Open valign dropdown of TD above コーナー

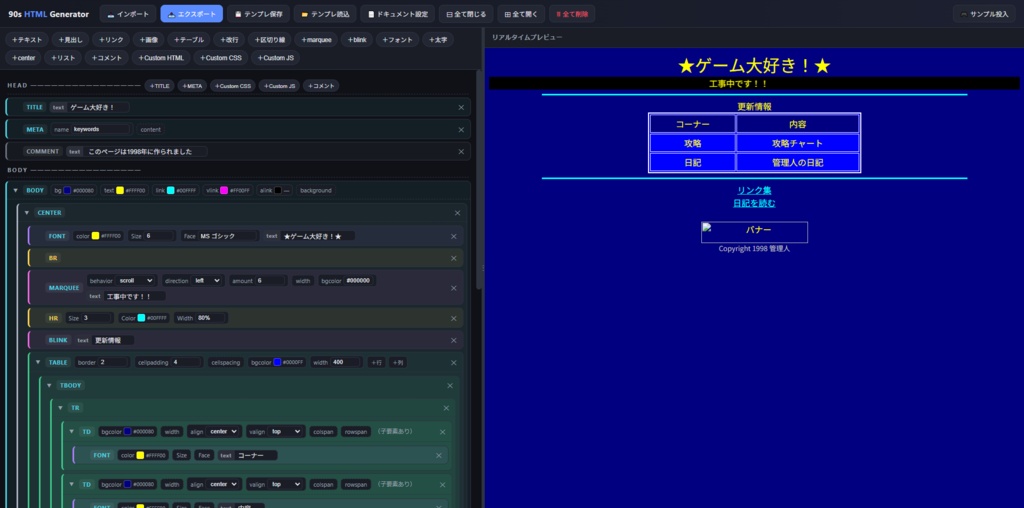[285, 432]
